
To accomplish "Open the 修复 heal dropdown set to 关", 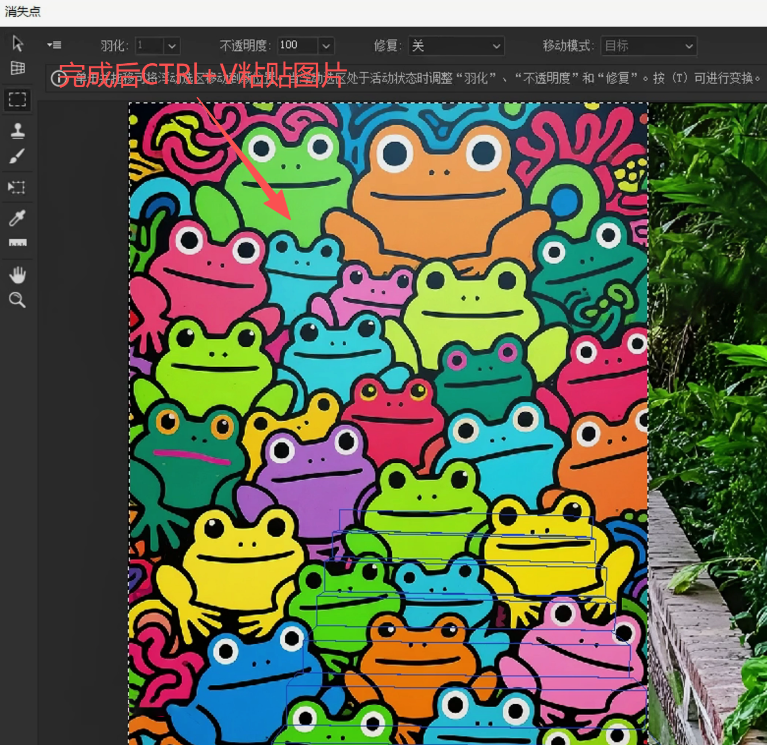I will click(x=456, y=46).
